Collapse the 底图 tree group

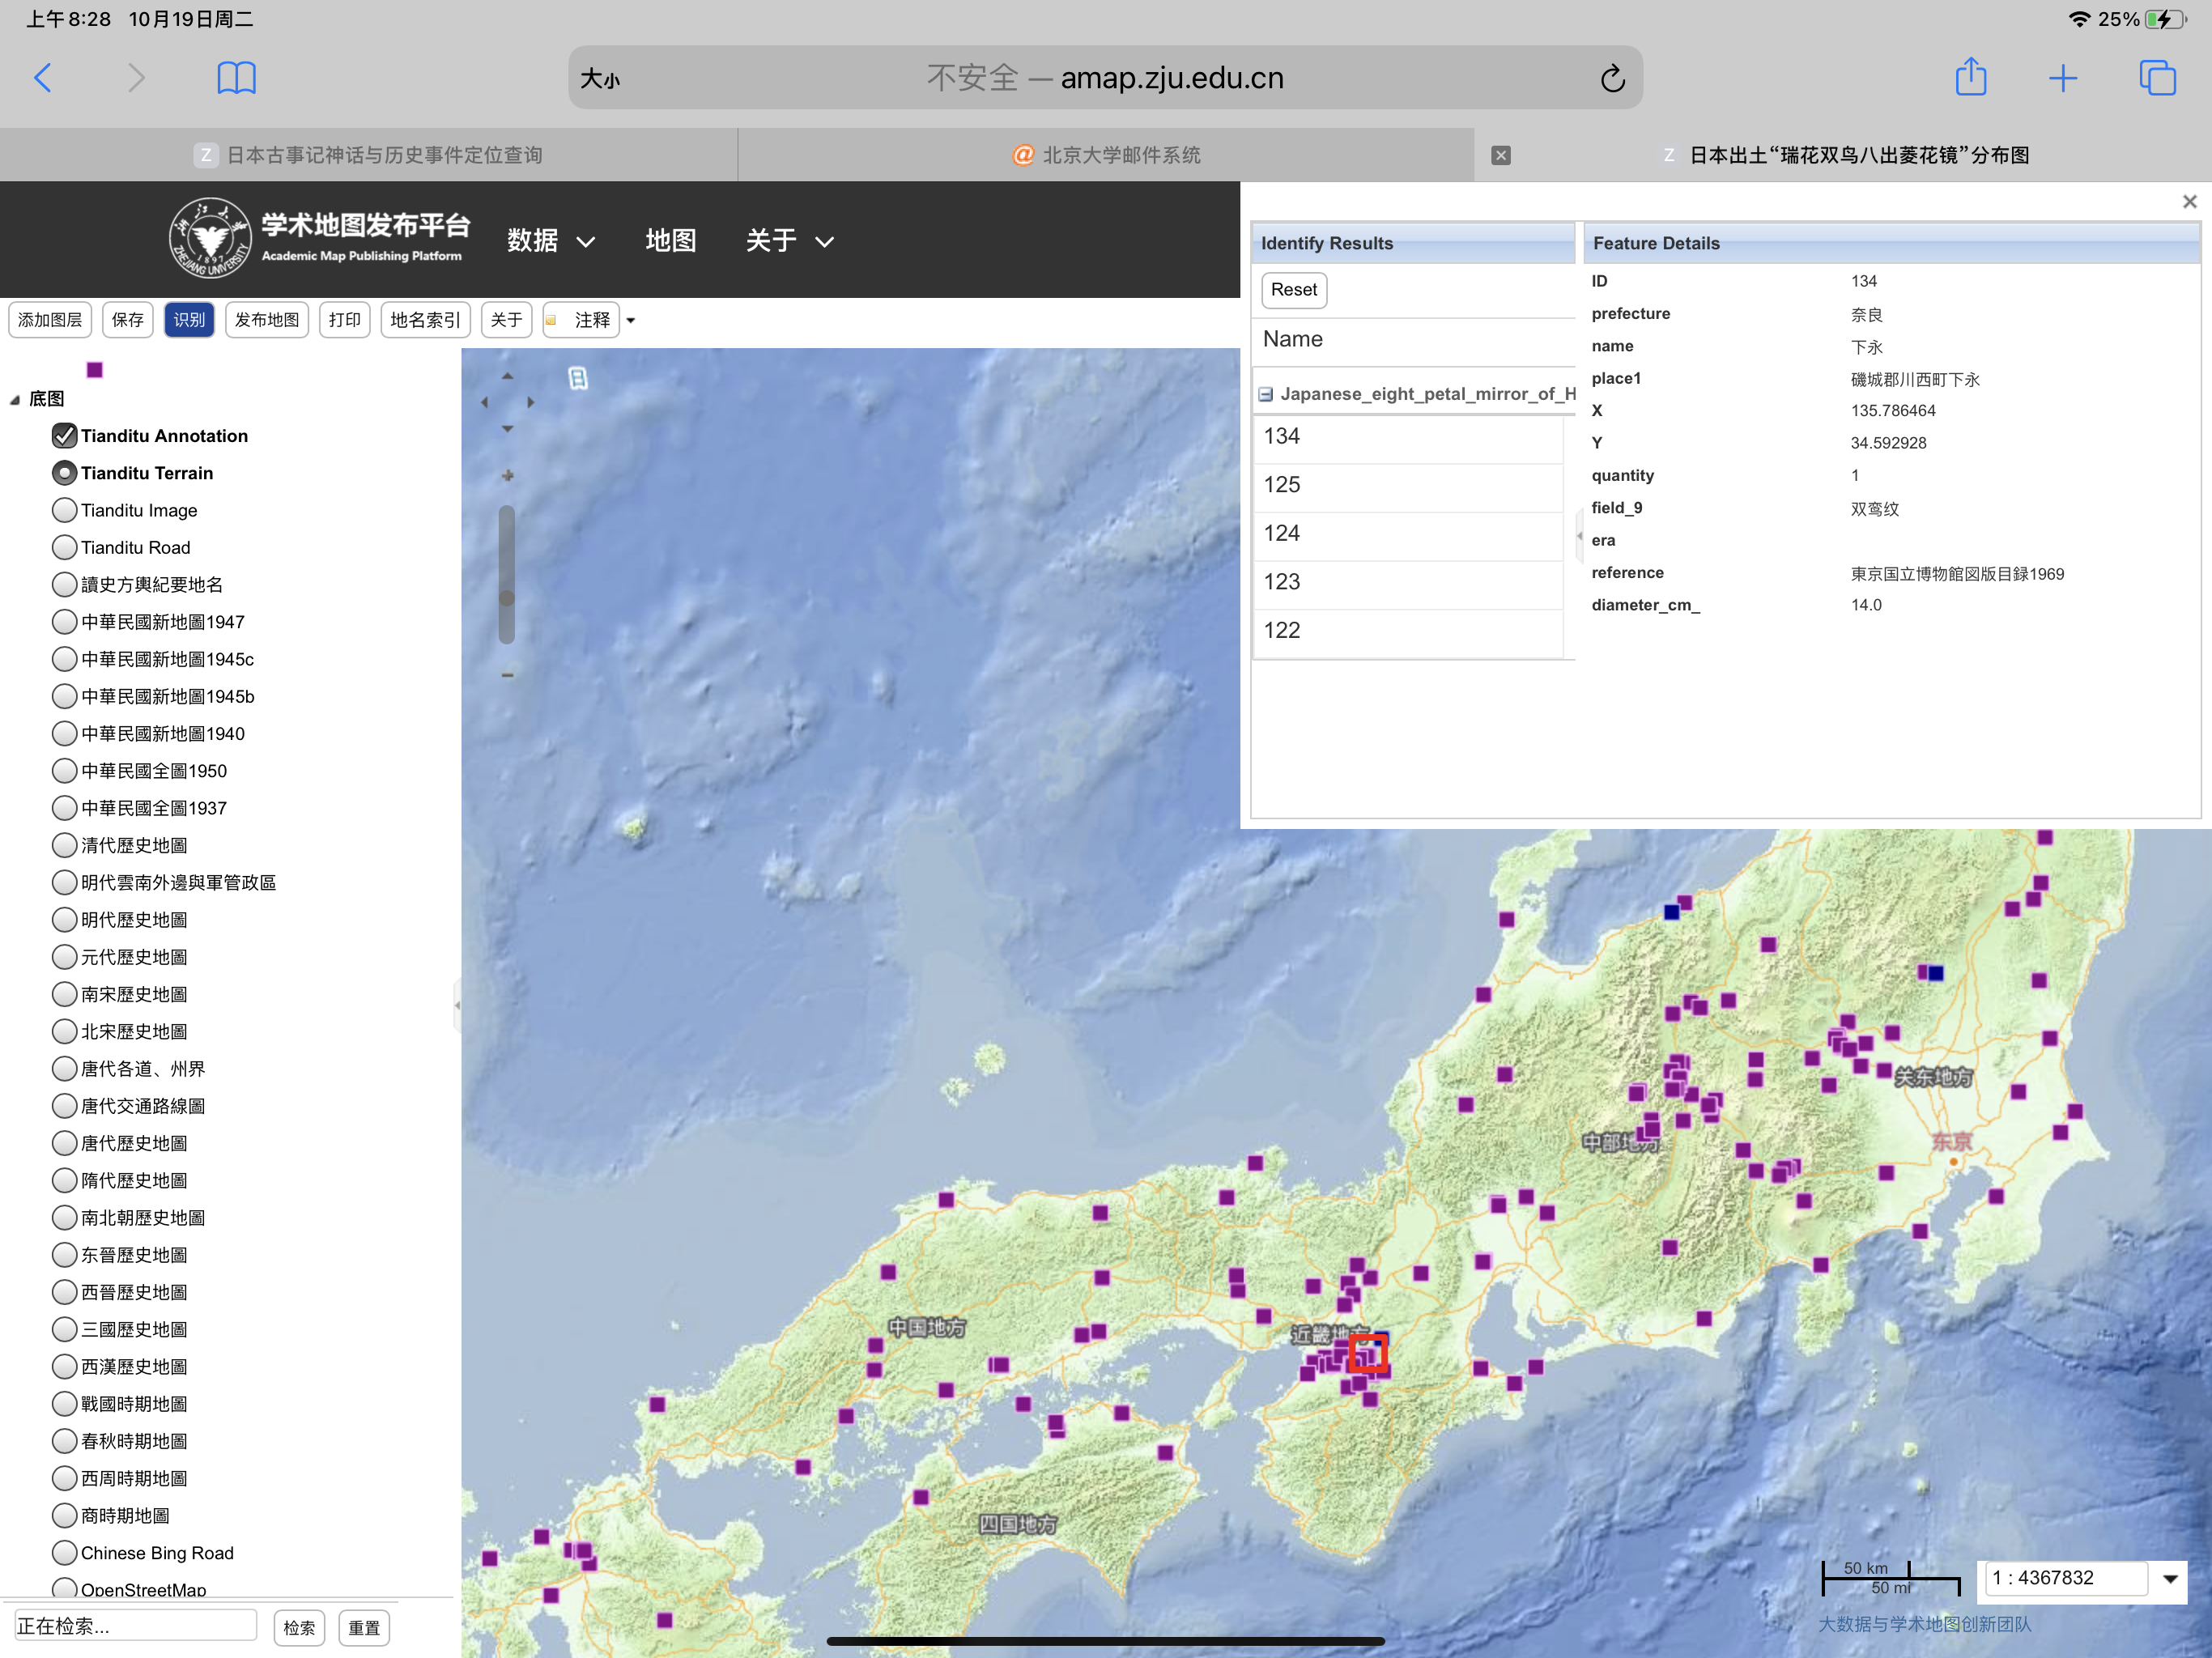click(15, 399)
